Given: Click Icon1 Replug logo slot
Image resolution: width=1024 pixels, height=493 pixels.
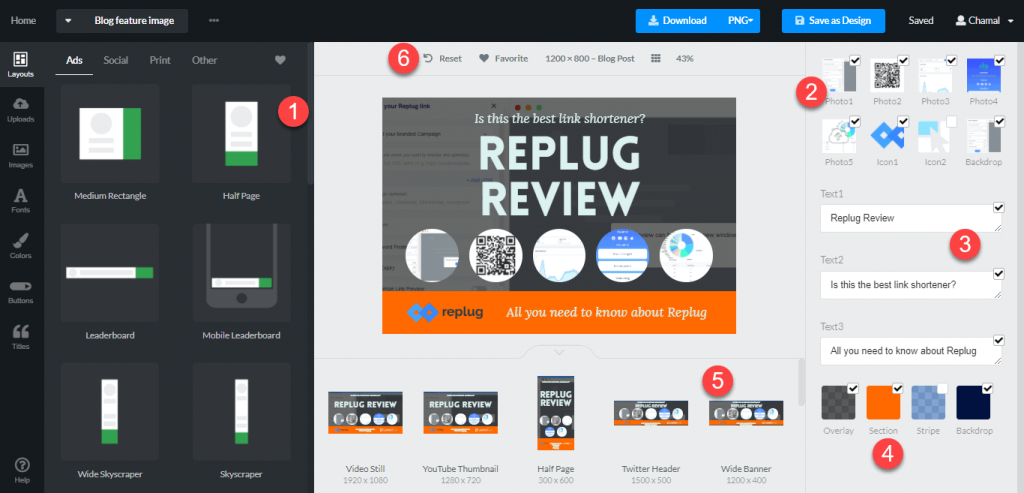Looking at the screenshot, I should point(887,135).
